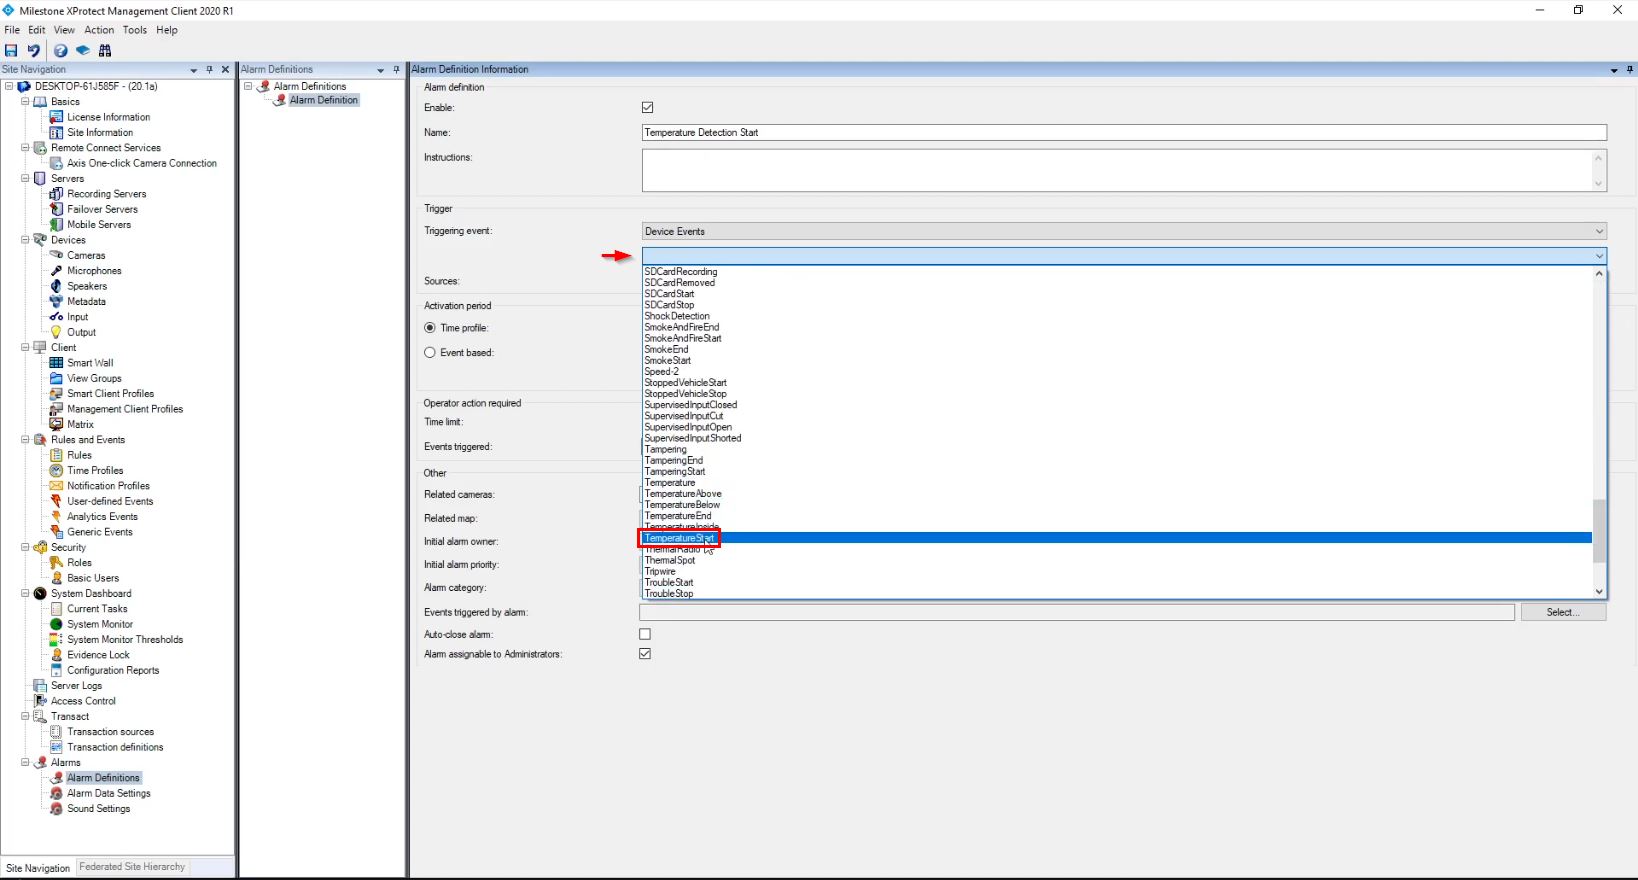Click the Undo icon in toolbar
The image size is (1638, 880).
34,51
